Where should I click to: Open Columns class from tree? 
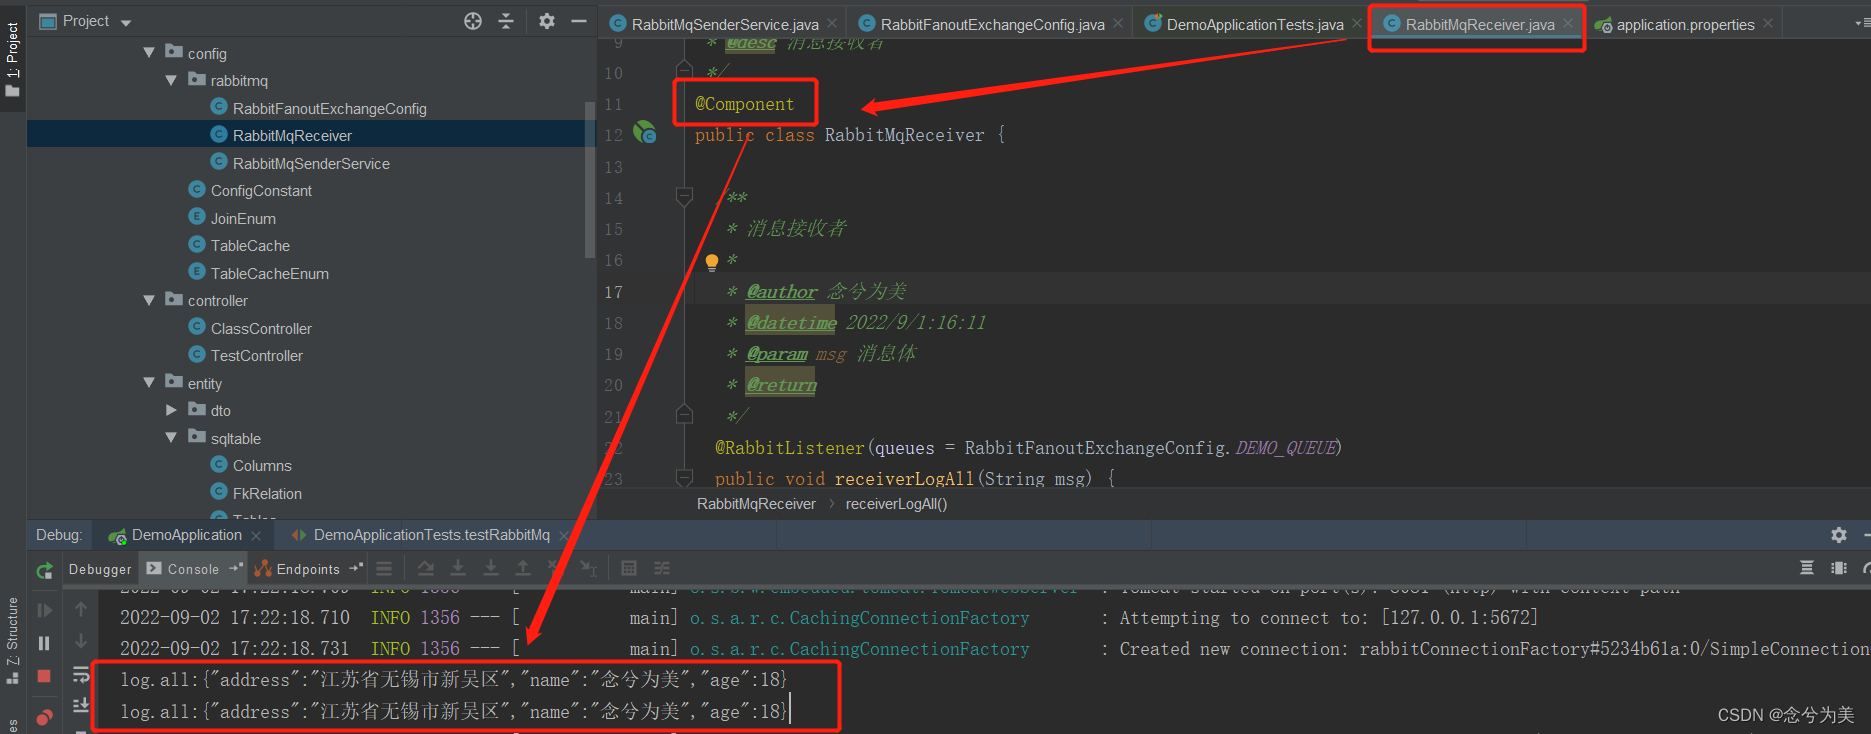coord(262,465)
